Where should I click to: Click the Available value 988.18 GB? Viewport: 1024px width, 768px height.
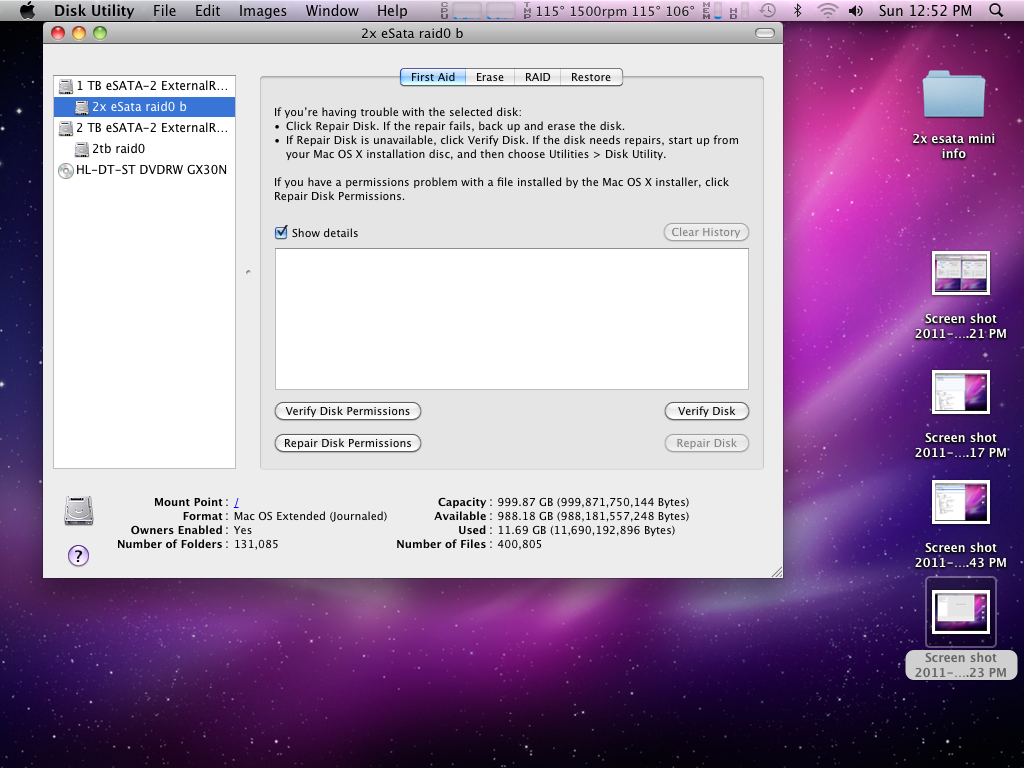click(593, 516)
